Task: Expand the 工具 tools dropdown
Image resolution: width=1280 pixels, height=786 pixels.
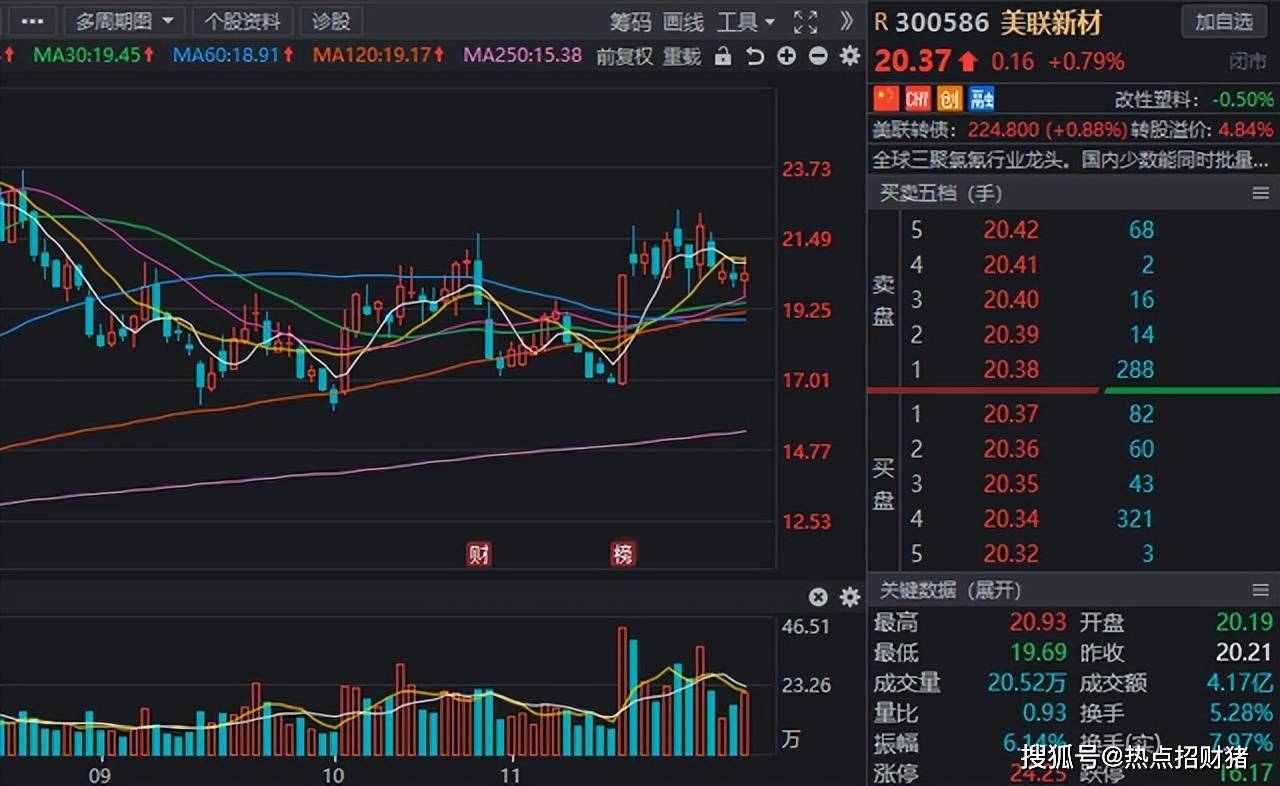Action: click(x=746, y=22)
